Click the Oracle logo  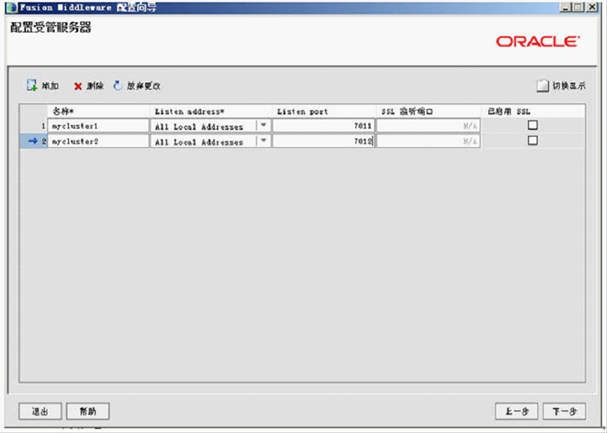[x=537, y=42]
